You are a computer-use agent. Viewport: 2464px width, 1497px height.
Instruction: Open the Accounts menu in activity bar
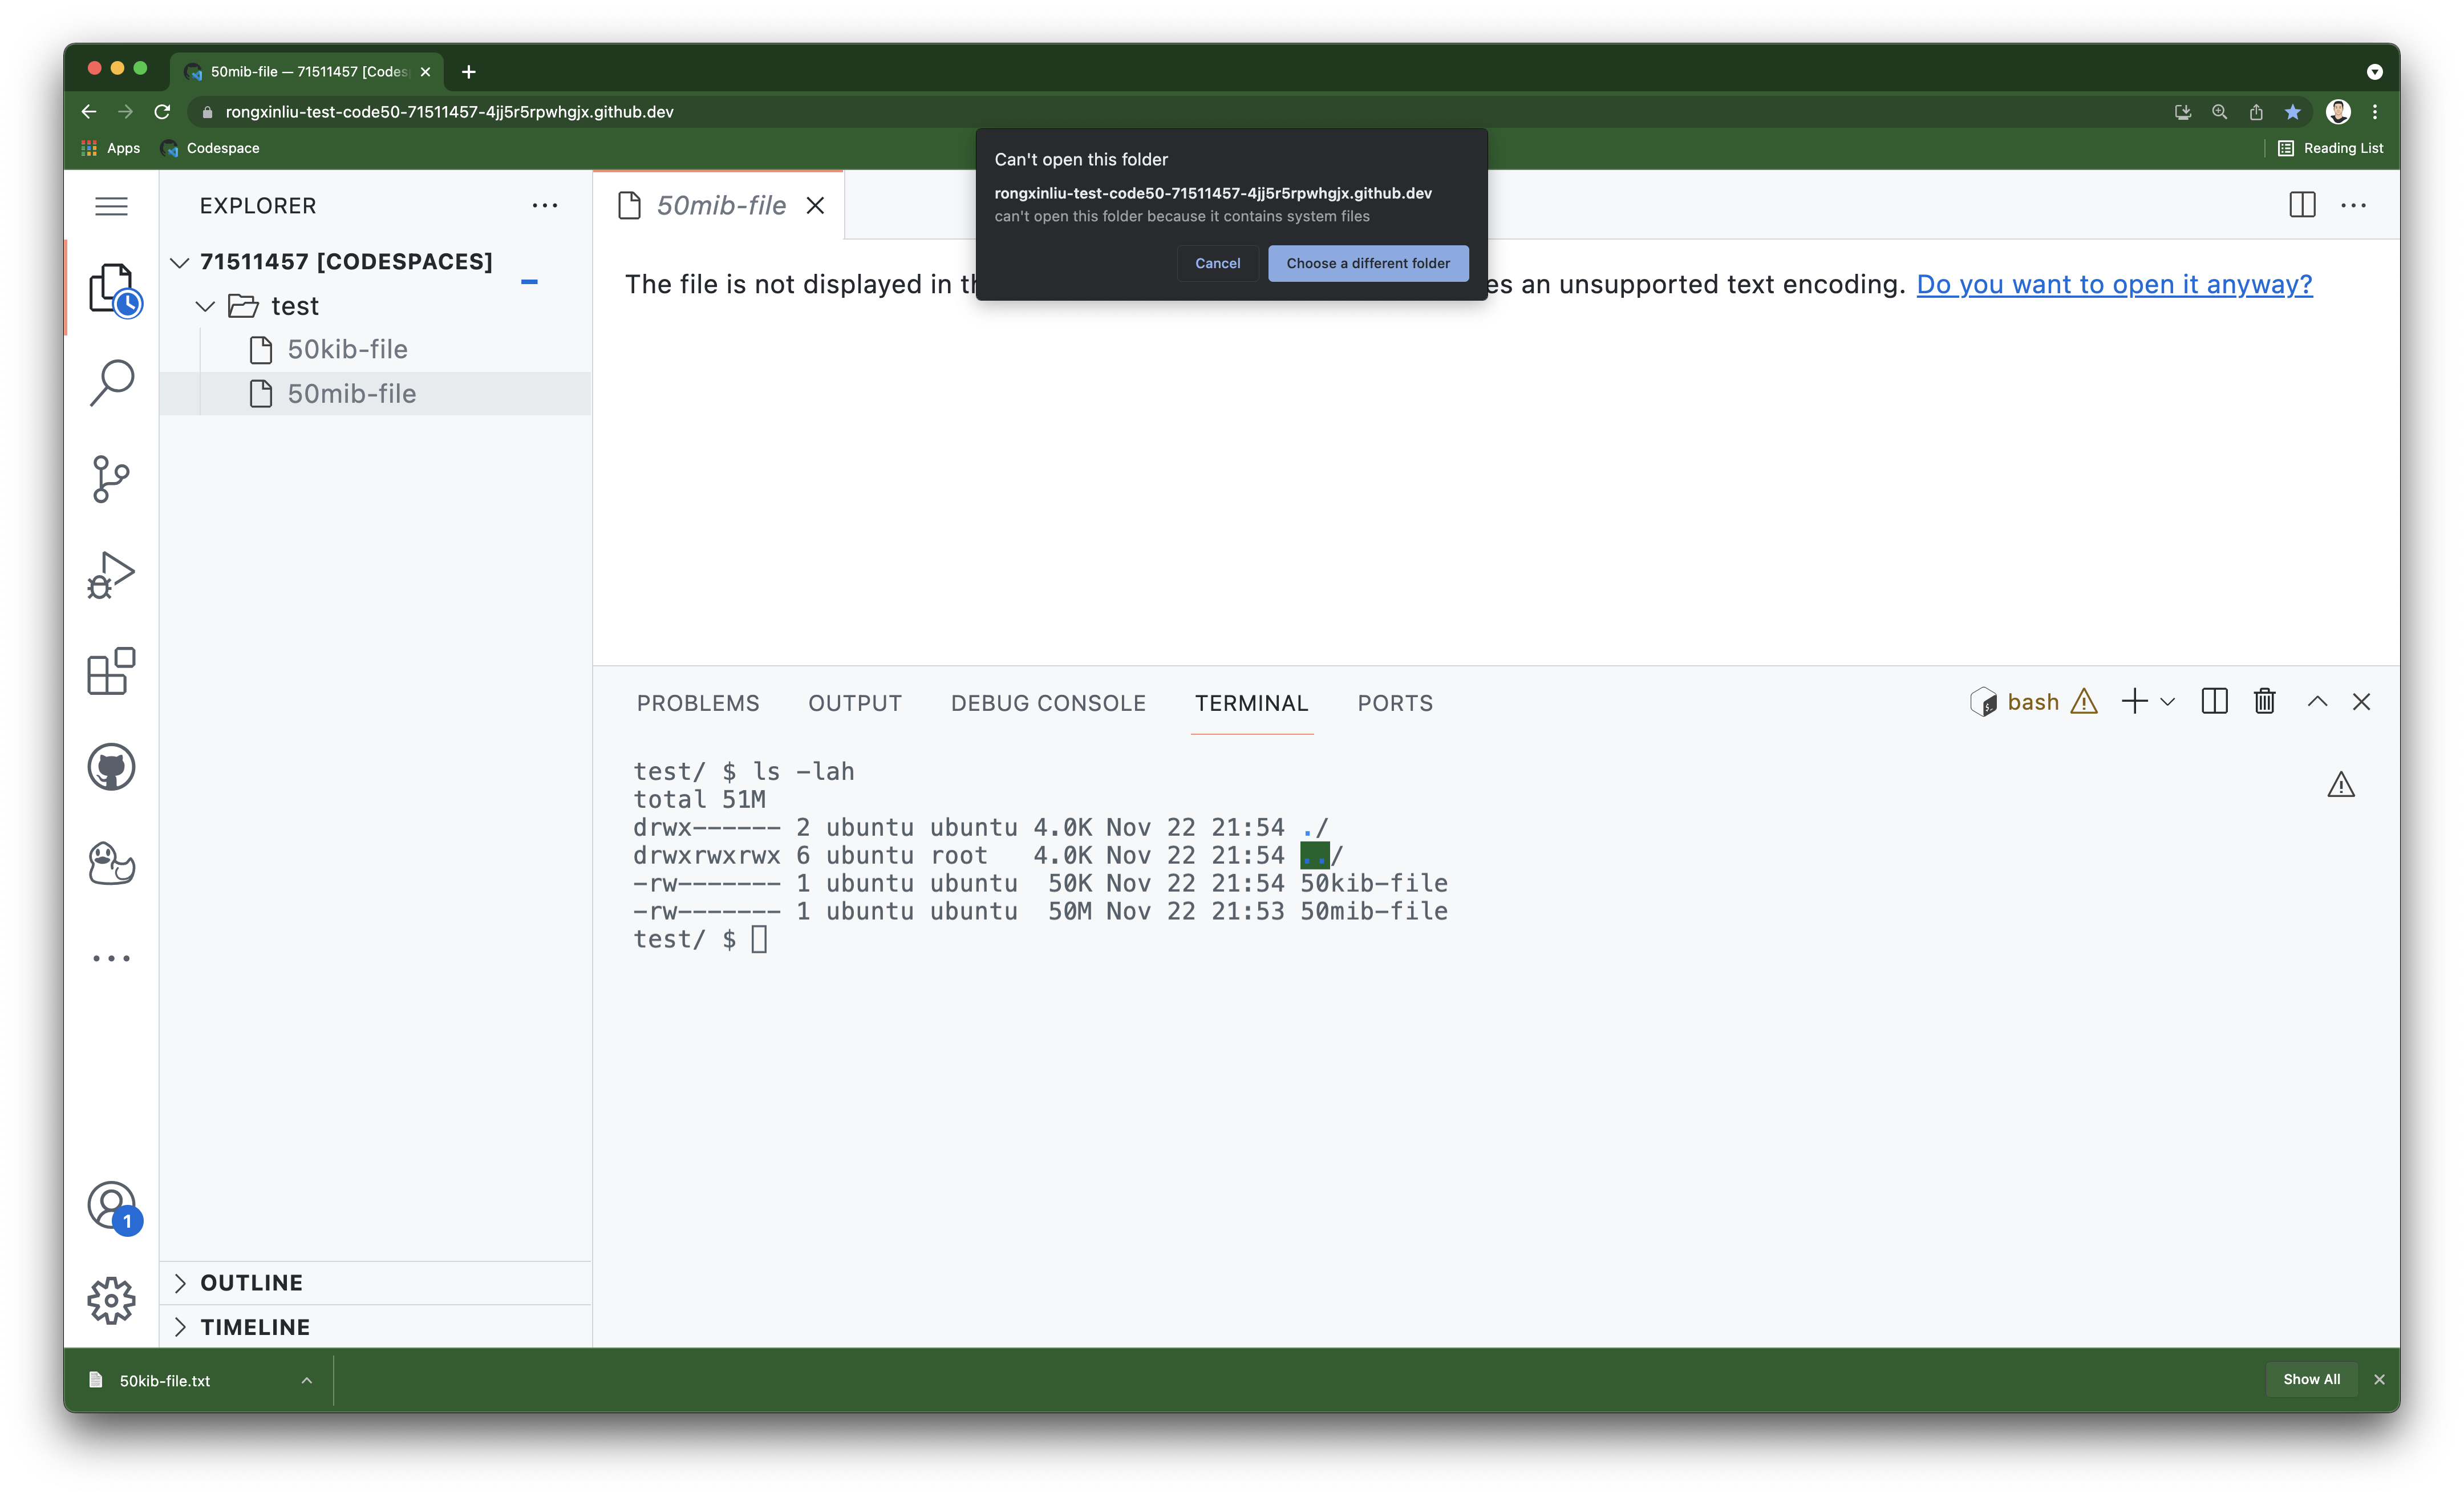[111, 1206]
